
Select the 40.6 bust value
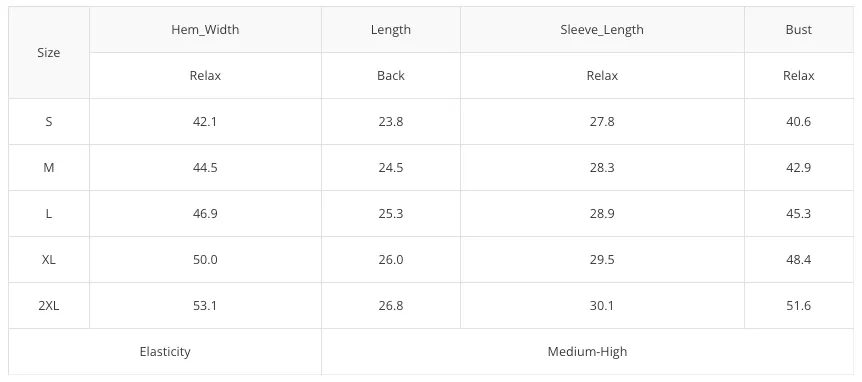(798, 122)
